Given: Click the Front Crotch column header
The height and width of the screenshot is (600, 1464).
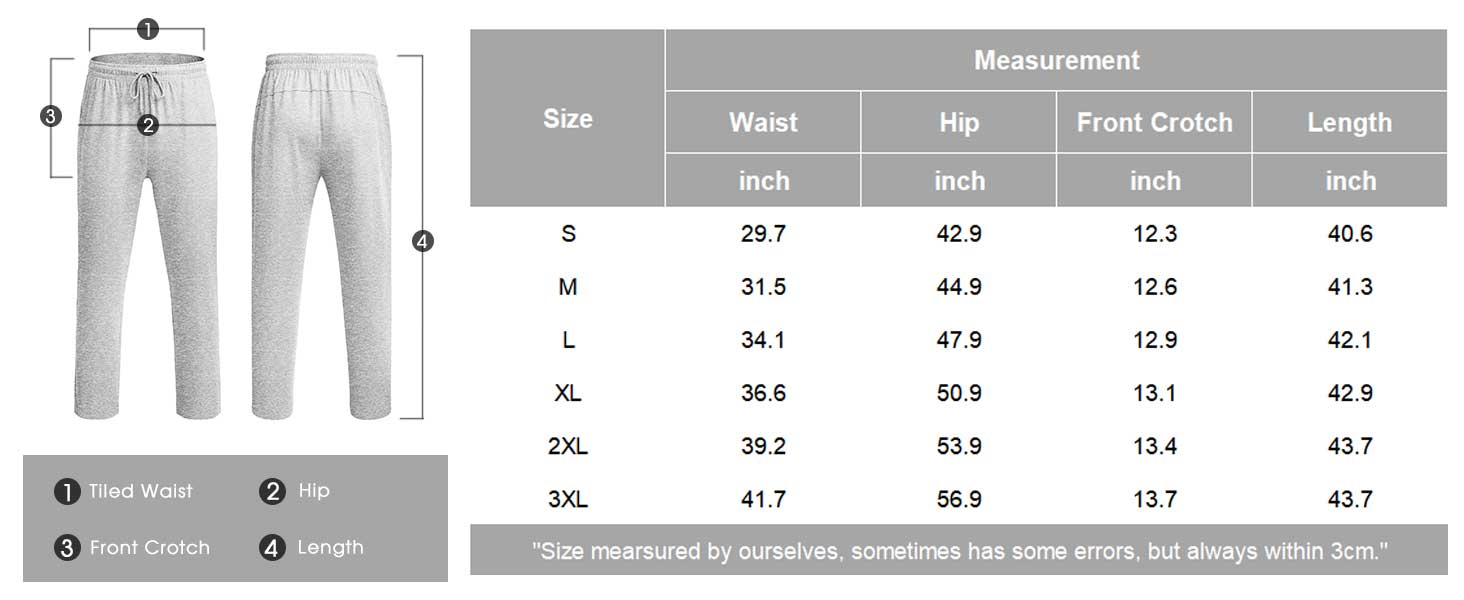Looking at the screenshot, I should (x=1154, y=122).
